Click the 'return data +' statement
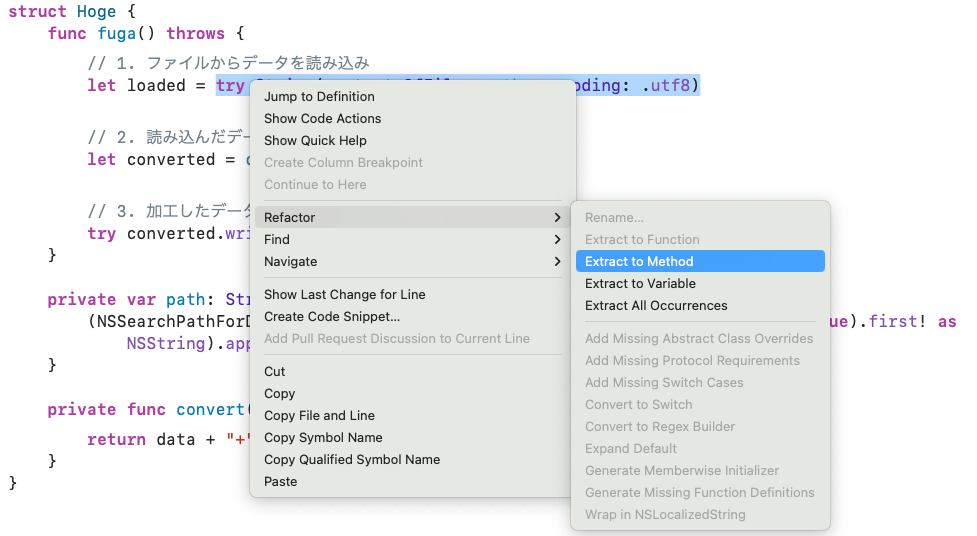 151,439
